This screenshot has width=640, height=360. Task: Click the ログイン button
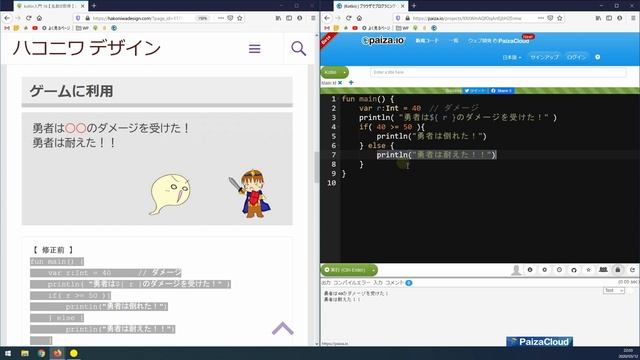(x=576, y=57)
